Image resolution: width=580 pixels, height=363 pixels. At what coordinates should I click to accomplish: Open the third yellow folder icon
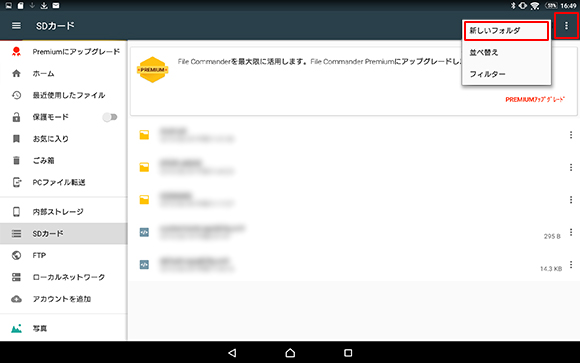tap(144, 200)
